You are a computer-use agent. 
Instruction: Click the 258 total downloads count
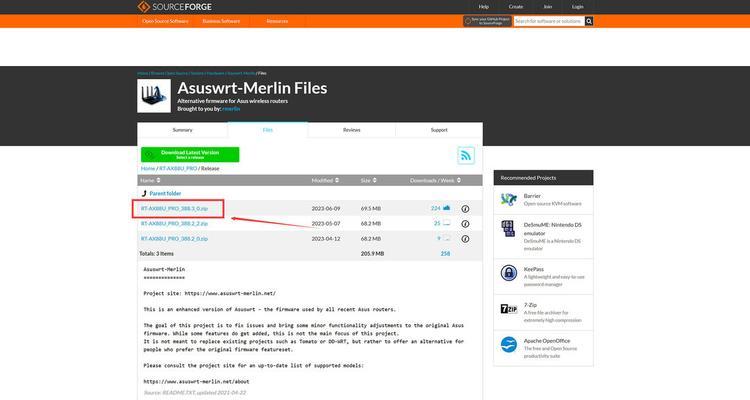pyautogui.click(x=445, y=254)
